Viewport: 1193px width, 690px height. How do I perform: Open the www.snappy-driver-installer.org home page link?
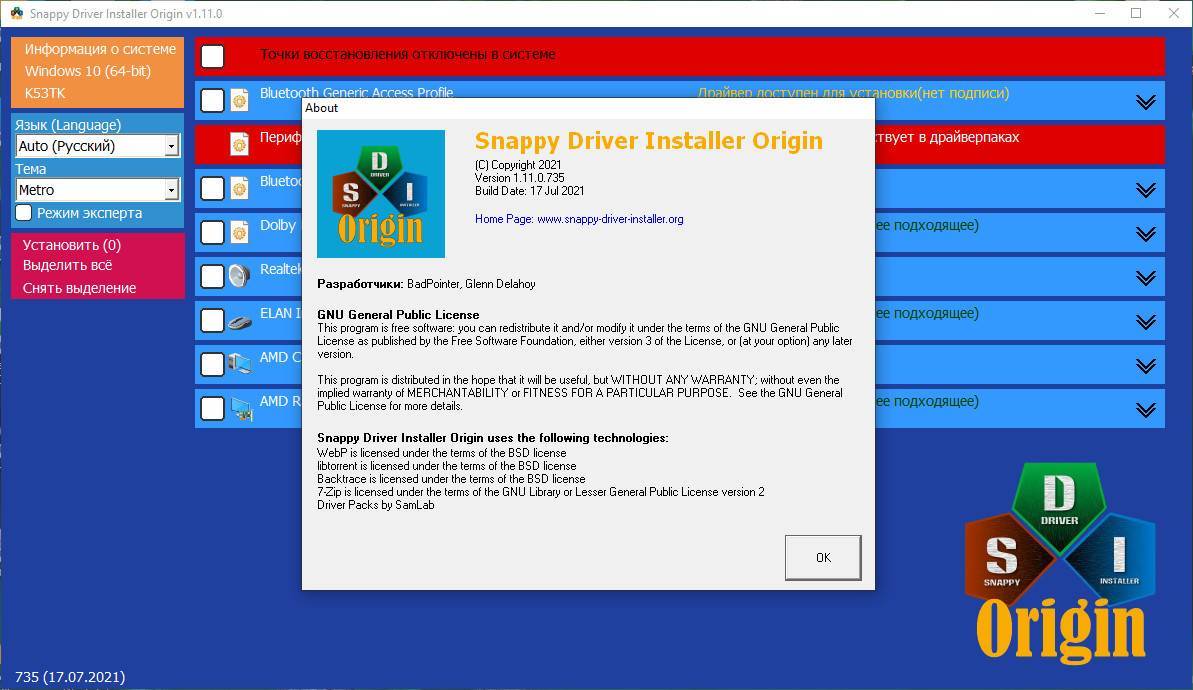point(610,219)
